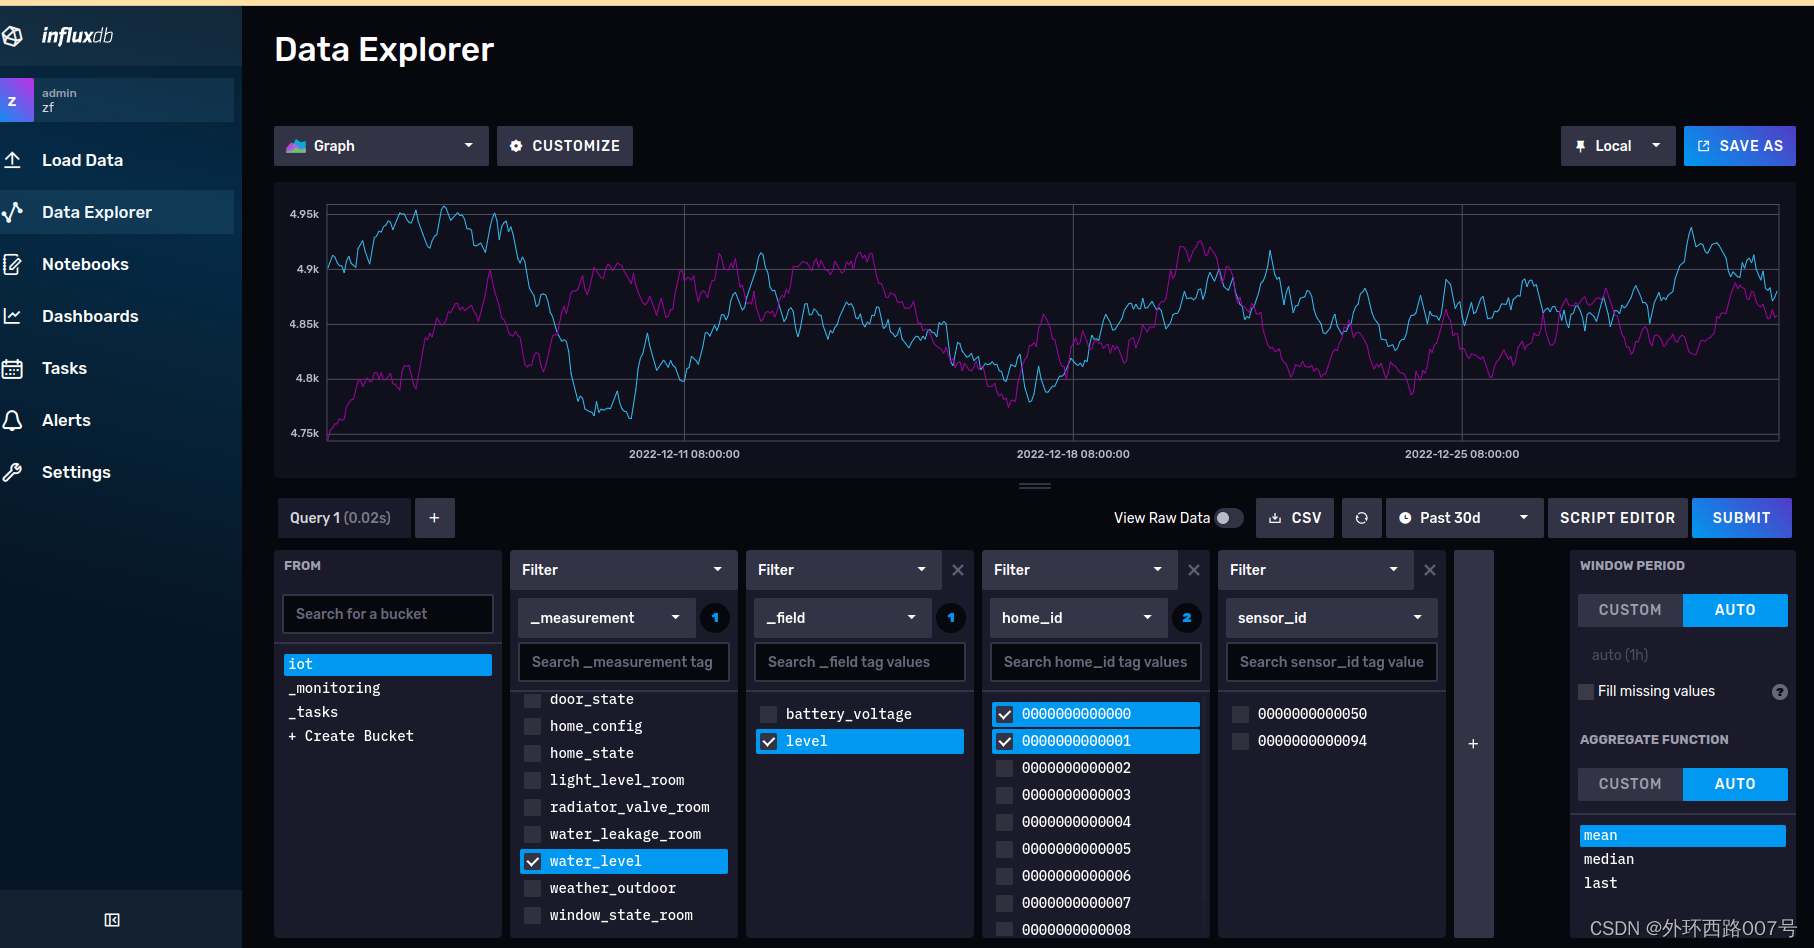Toggle View Raw Data switch
1814x948 pixels.
click(x=1229, y=518)
